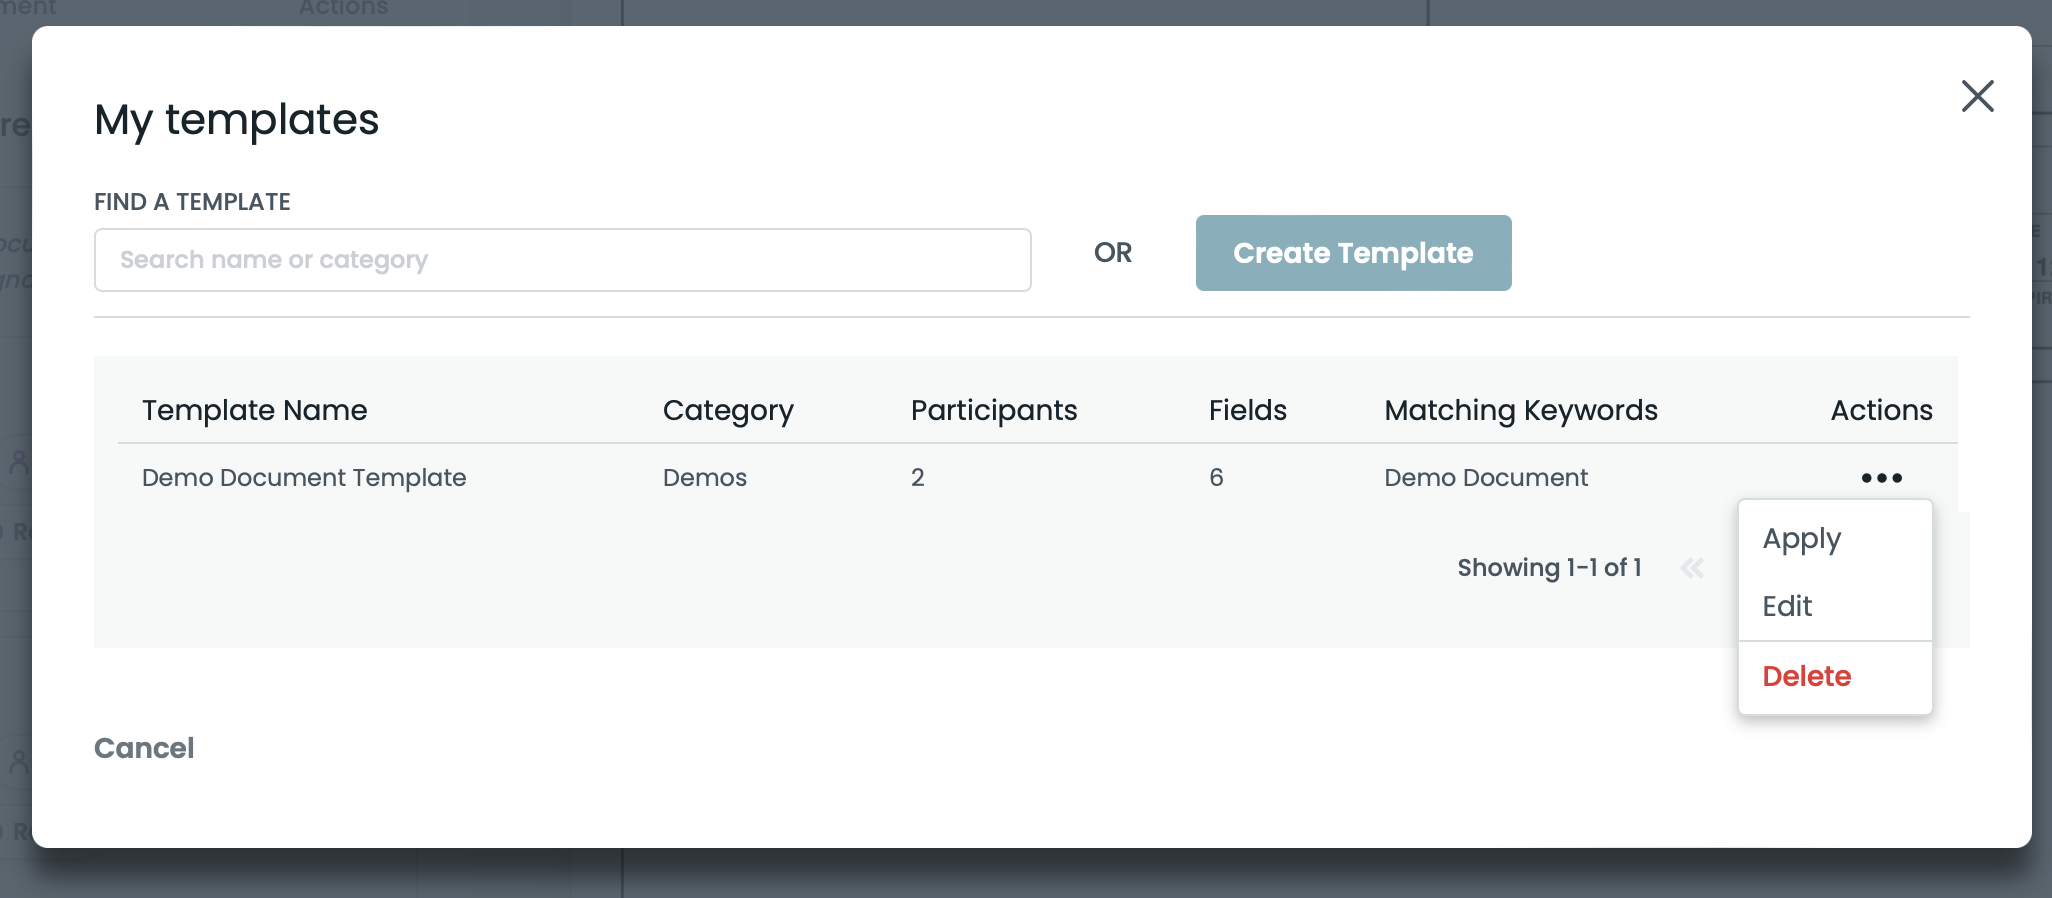Viewport: 2052px width, 898px height.
Task: Click the Demo Document keyword cell
Action: point(1485,478)
